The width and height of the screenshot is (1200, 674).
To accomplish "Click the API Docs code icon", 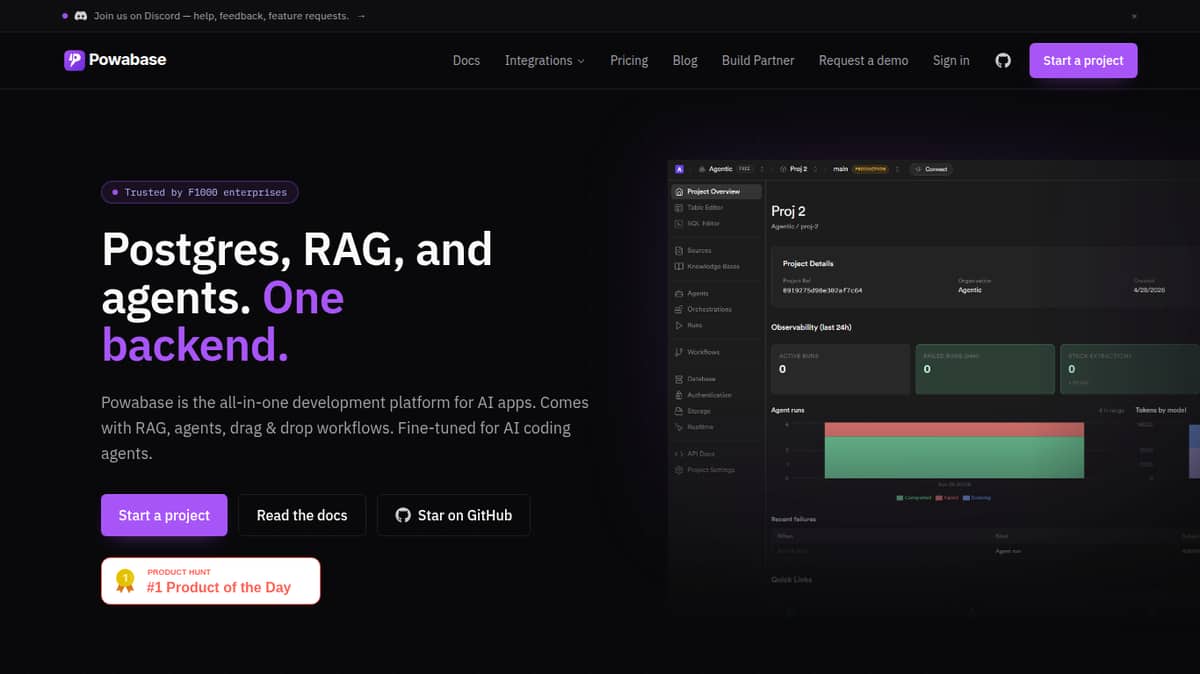I will tap(679, 454).
